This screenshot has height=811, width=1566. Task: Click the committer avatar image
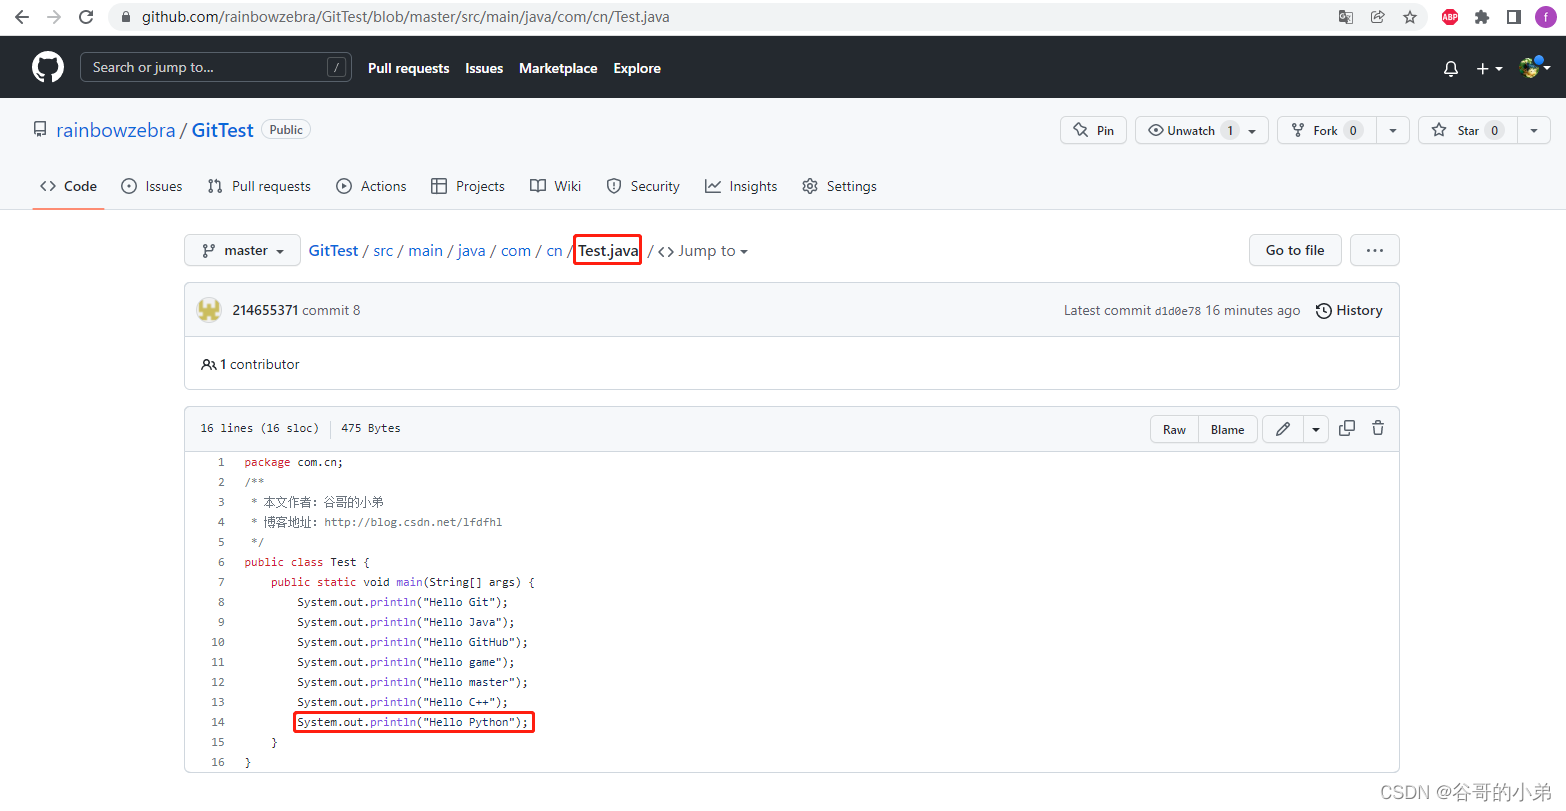coord(209,310)
